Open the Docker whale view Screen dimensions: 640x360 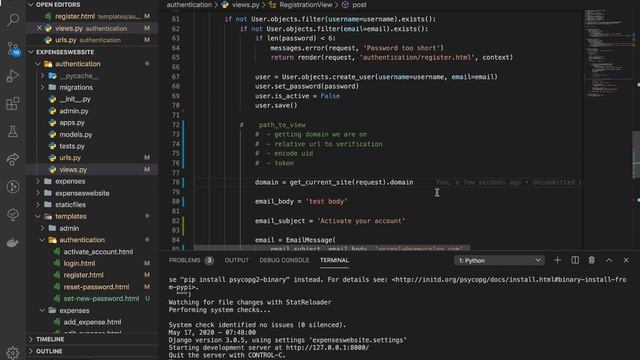click(x=13, y=242)
